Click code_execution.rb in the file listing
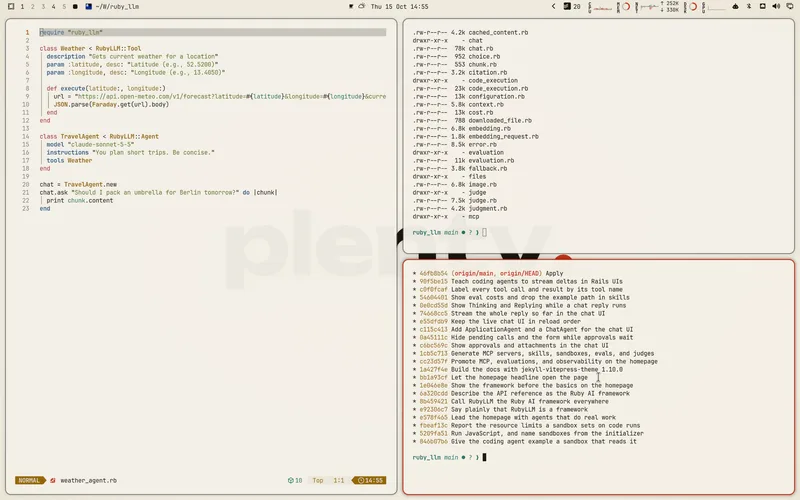Viewport: 800px width, 500px height. click(x=498, y=88)
